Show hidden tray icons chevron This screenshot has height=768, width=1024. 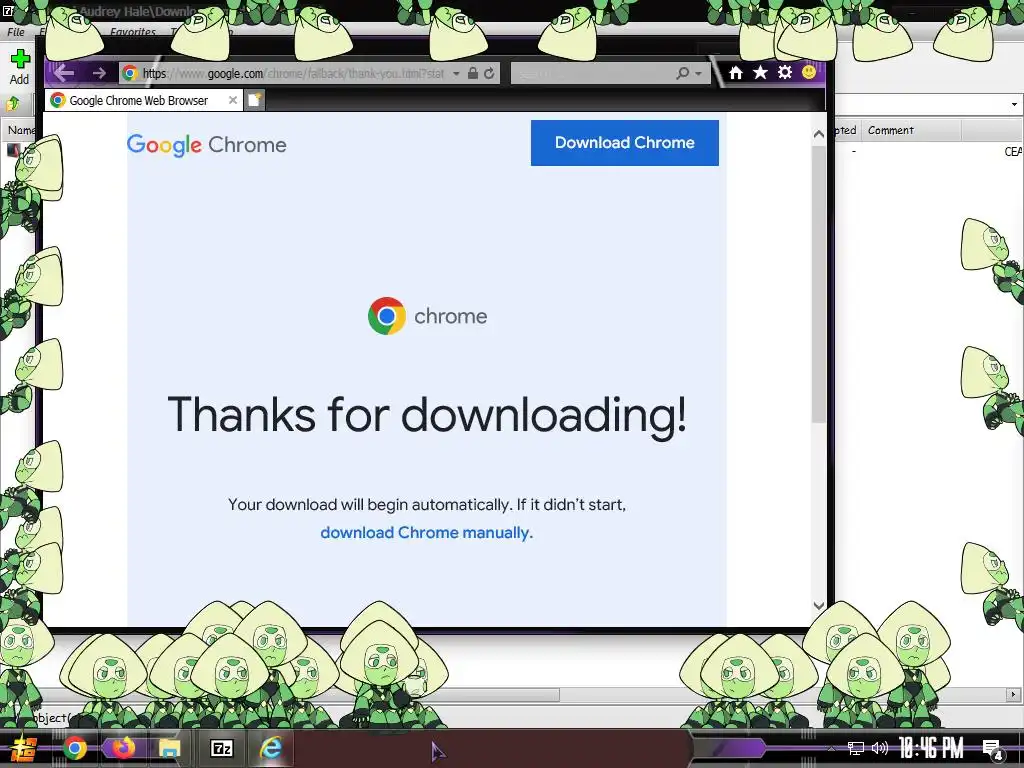tap(831, 748)
